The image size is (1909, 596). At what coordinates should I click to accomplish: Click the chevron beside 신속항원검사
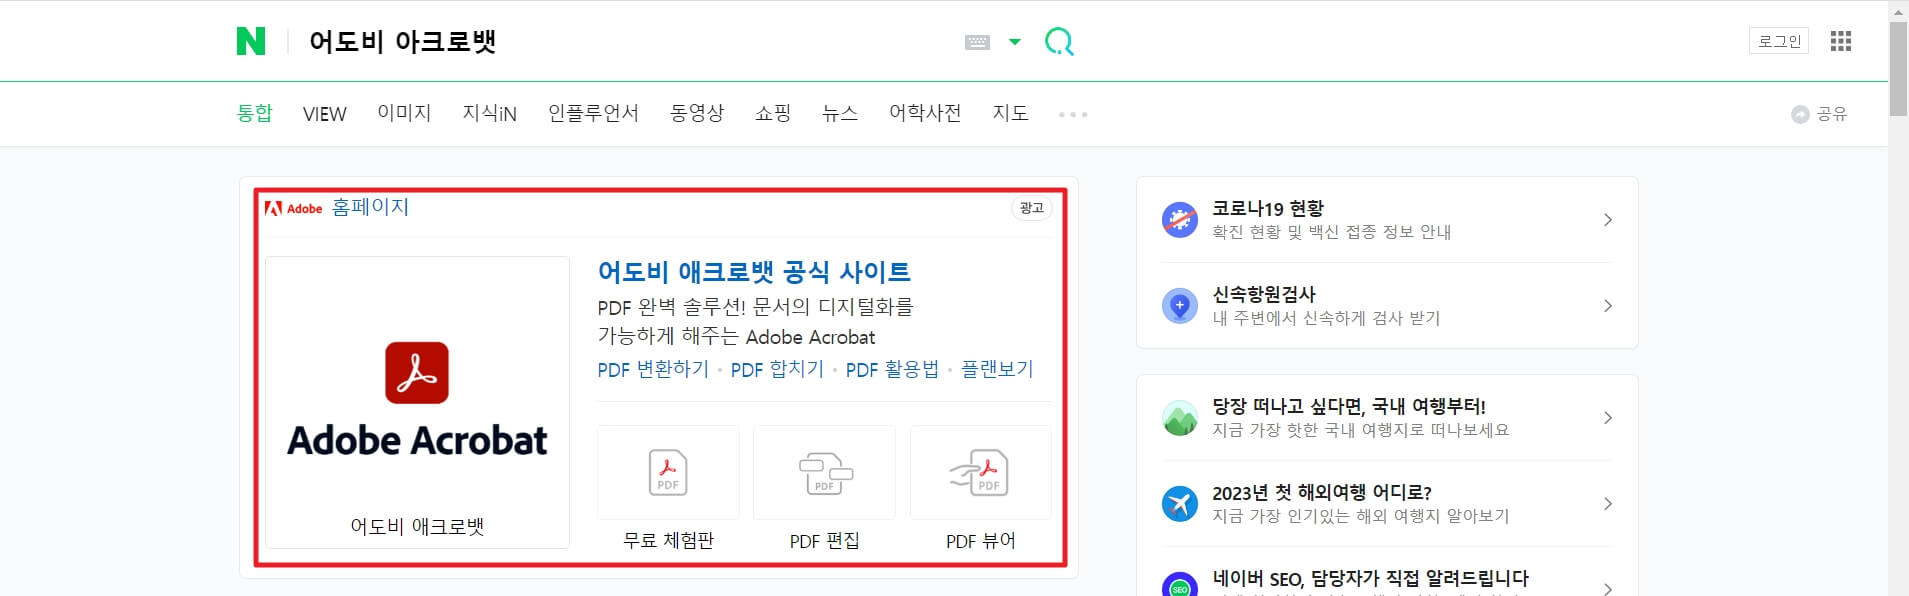pyautogui.click(x=1607, y=306)
